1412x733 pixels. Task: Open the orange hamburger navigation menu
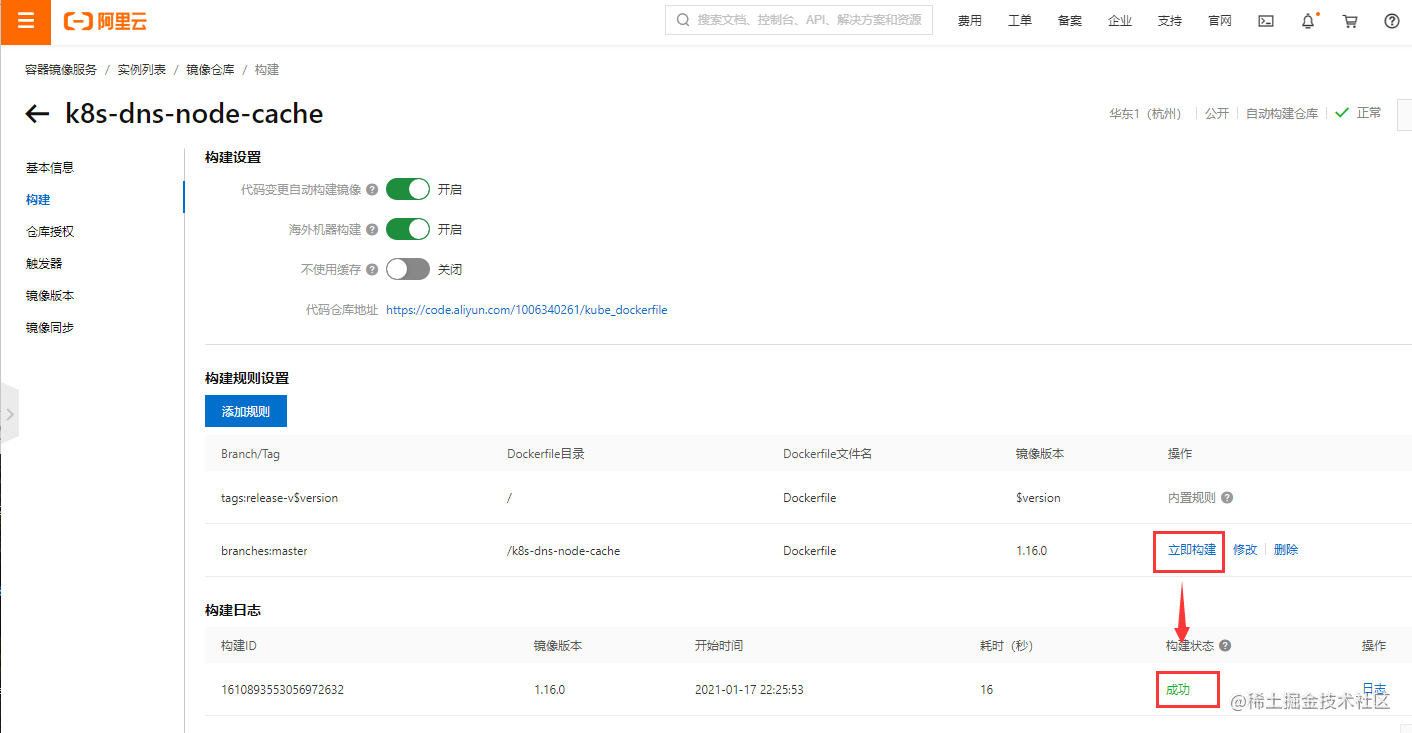[25, 21]
